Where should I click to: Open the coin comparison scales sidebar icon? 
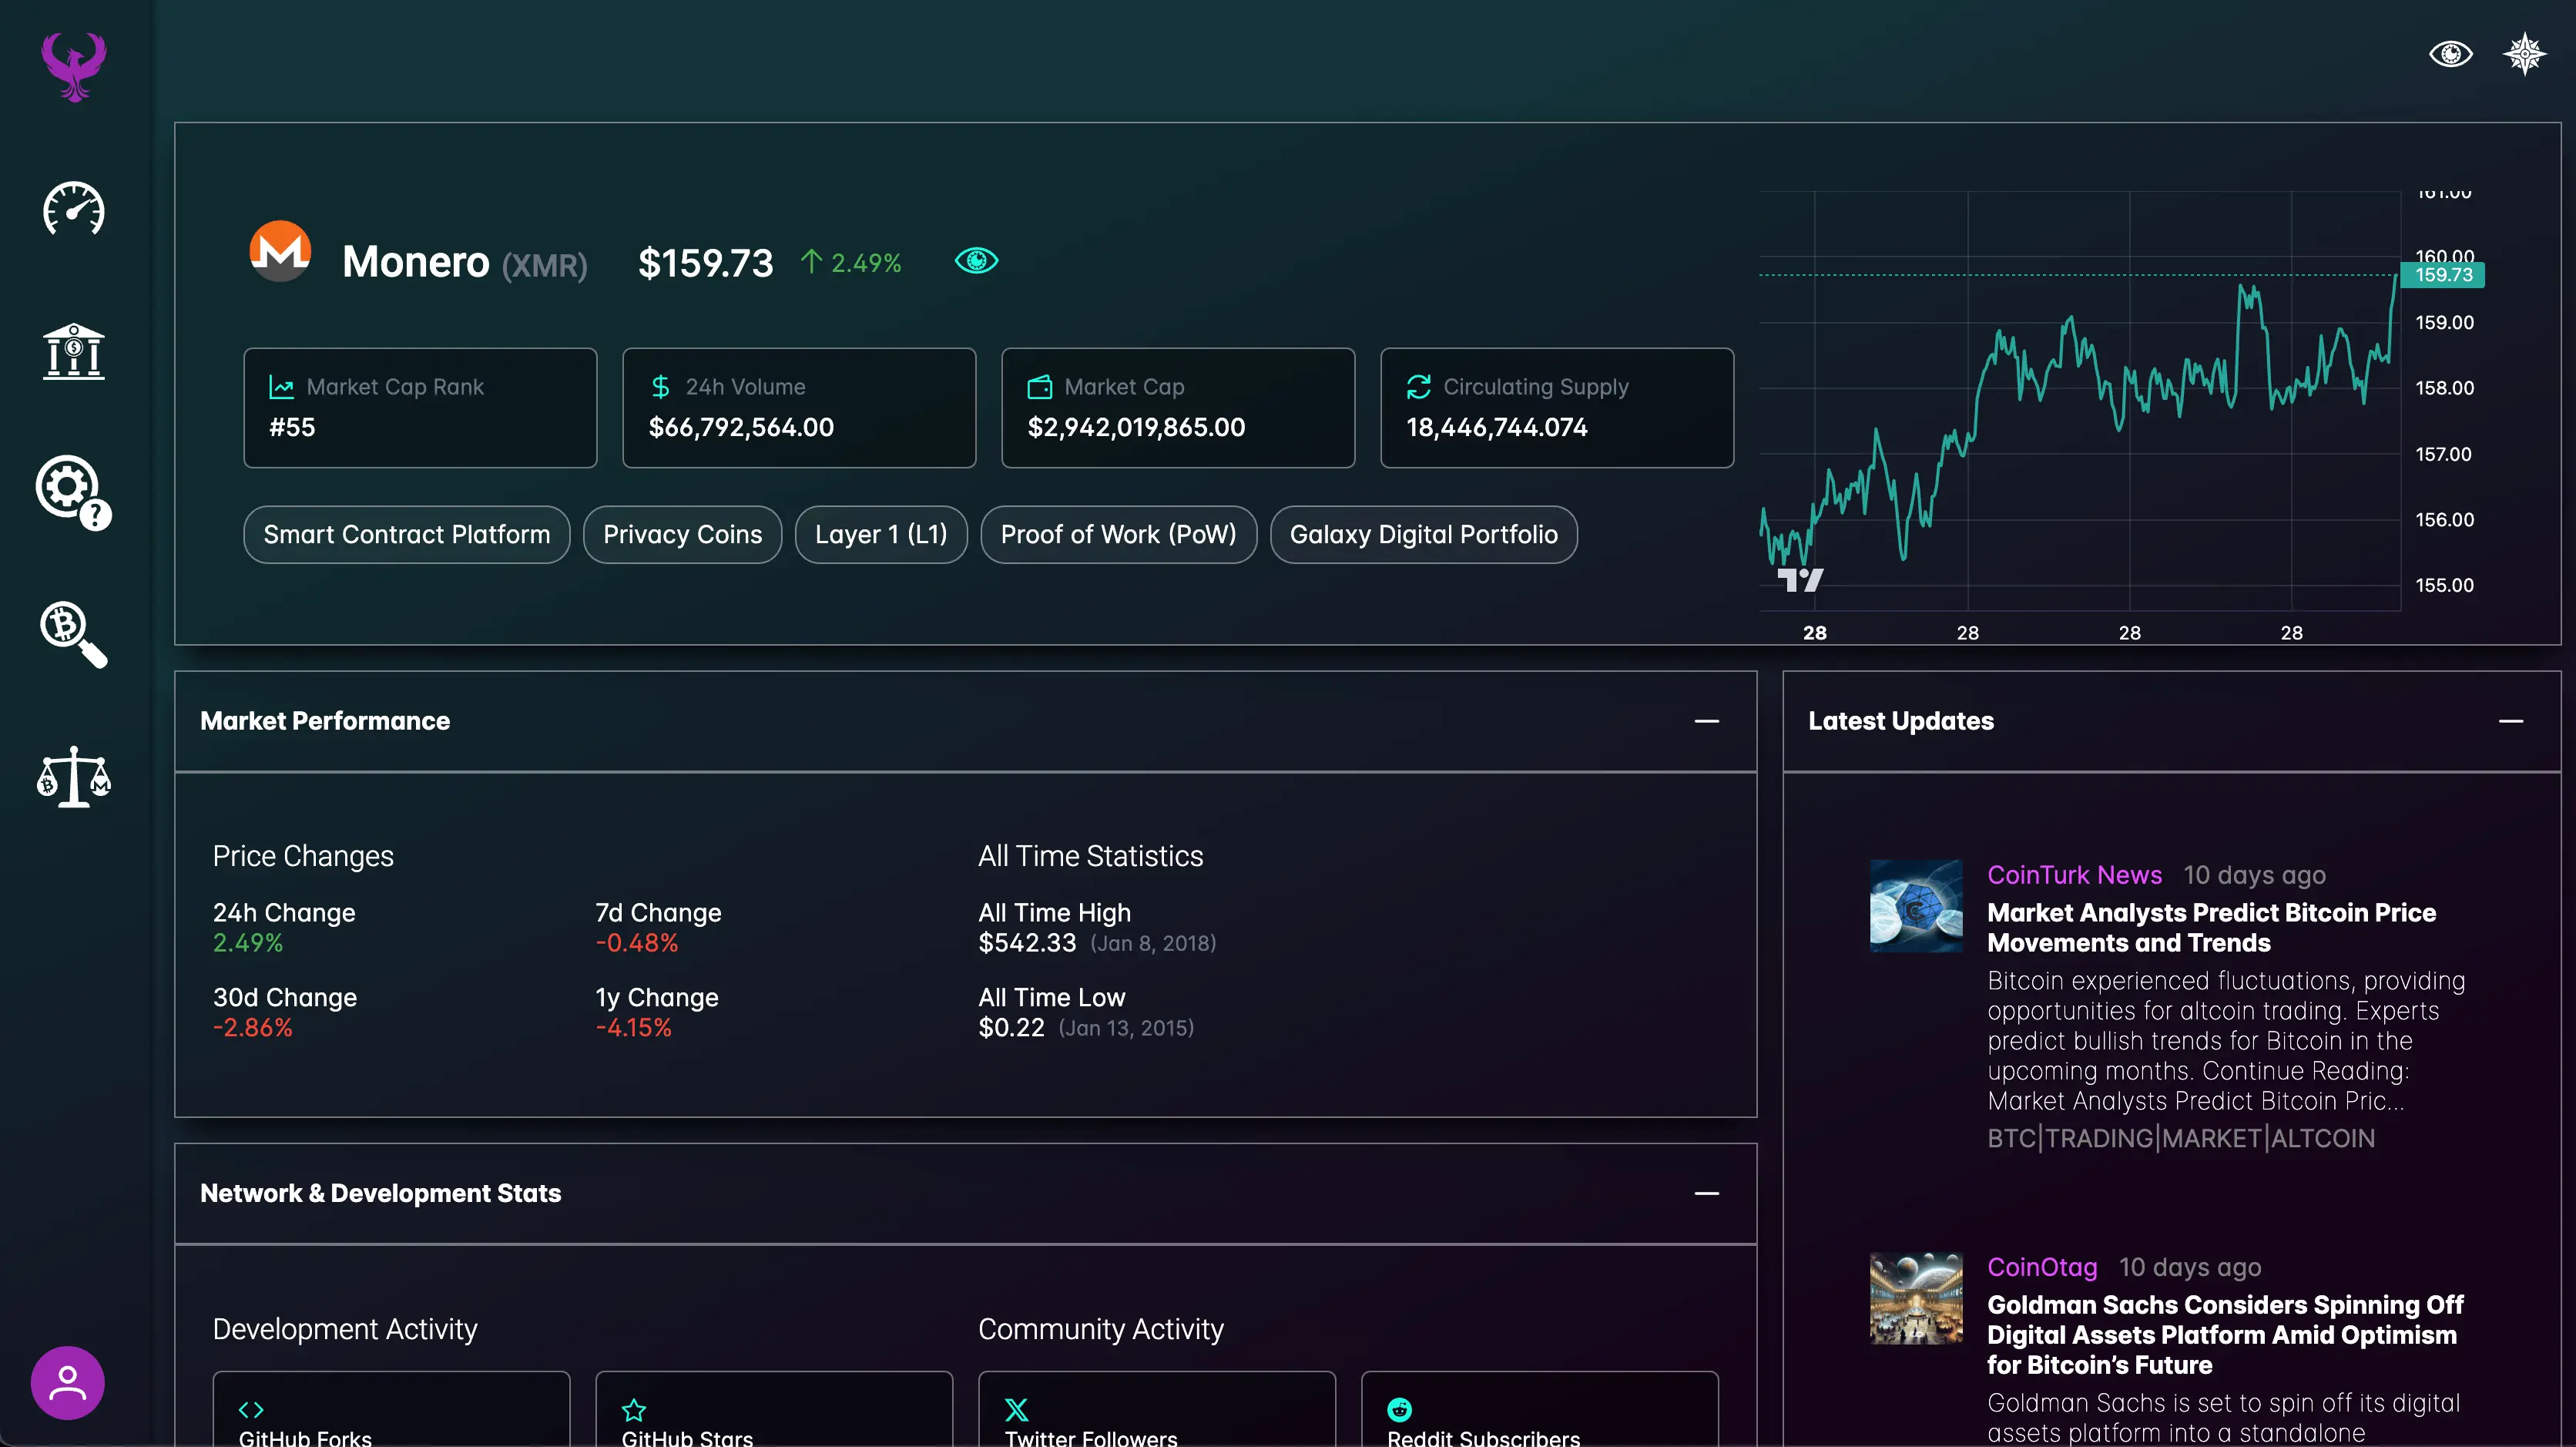[74, 777]
